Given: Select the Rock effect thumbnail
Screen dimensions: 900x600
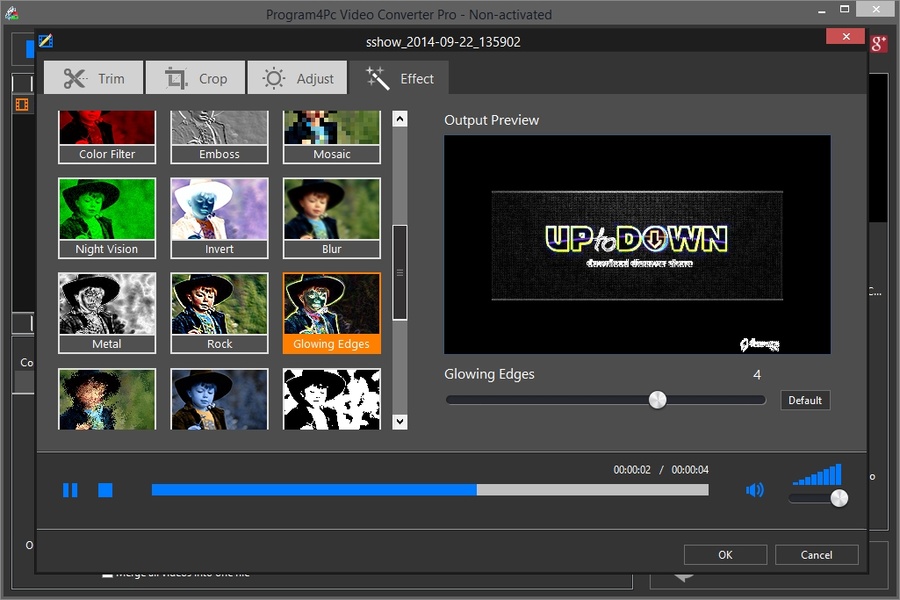Looking at the screenshot, I should pos(219,313).
